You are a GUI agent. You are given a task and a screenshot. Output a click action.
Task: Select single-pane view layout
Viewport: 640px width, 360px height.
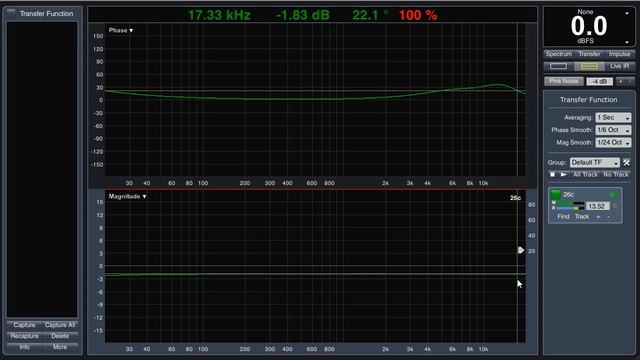[x=558, y=66]
